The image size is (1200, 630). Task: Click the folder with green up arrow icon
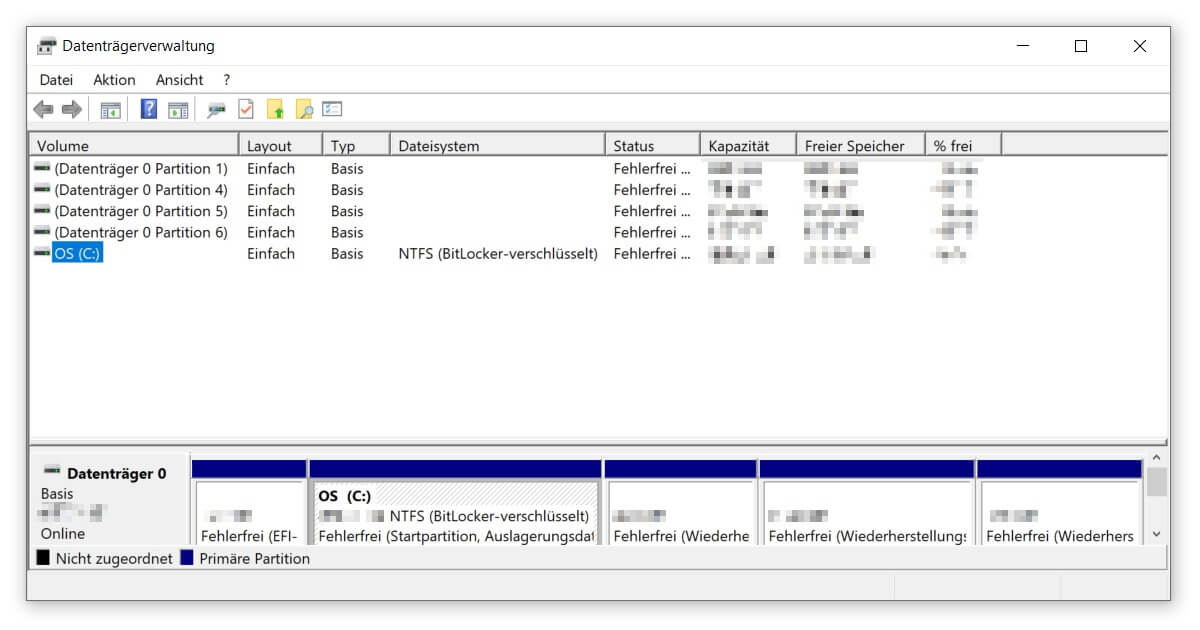[x=277, y=109]
